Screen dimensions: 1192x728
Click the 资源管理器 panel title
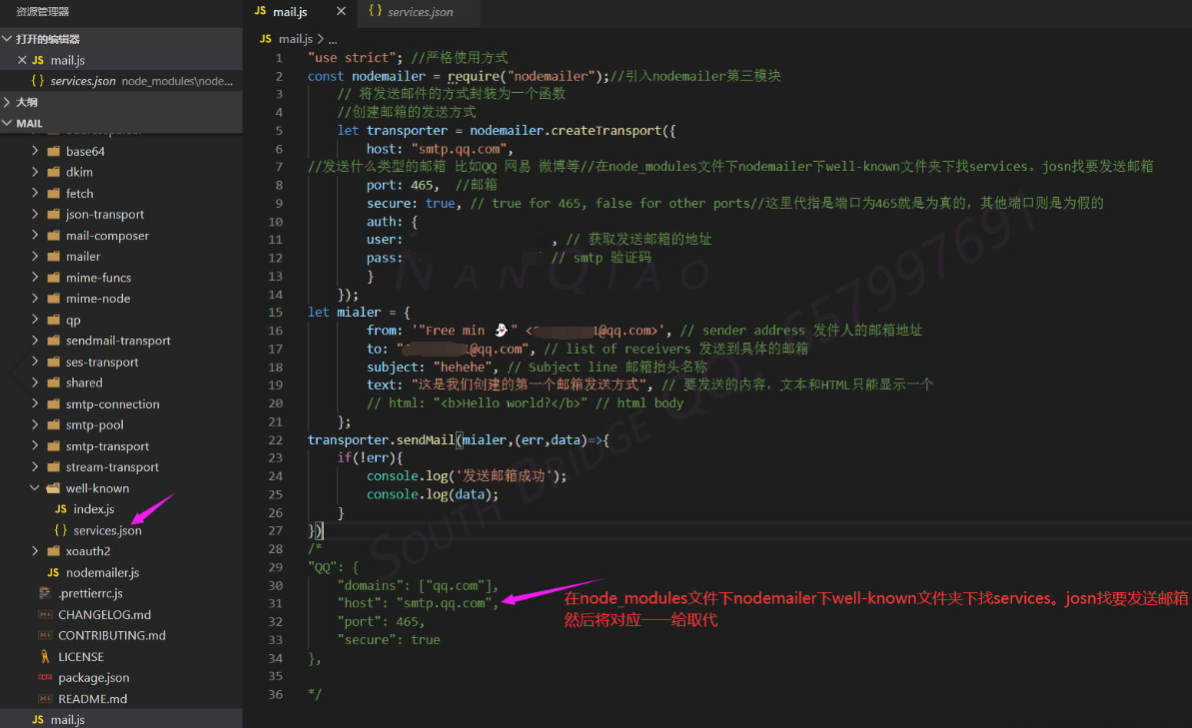43,11
